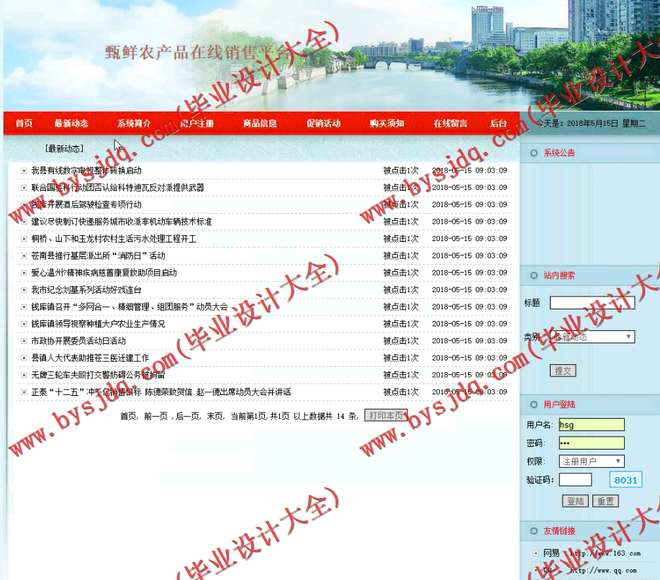This screenshot has height=580, width=660.
Task: Open news 钱库镇领导视察种植大户农业生产情况
Action: pyautogui.click(x=98, y=324)
